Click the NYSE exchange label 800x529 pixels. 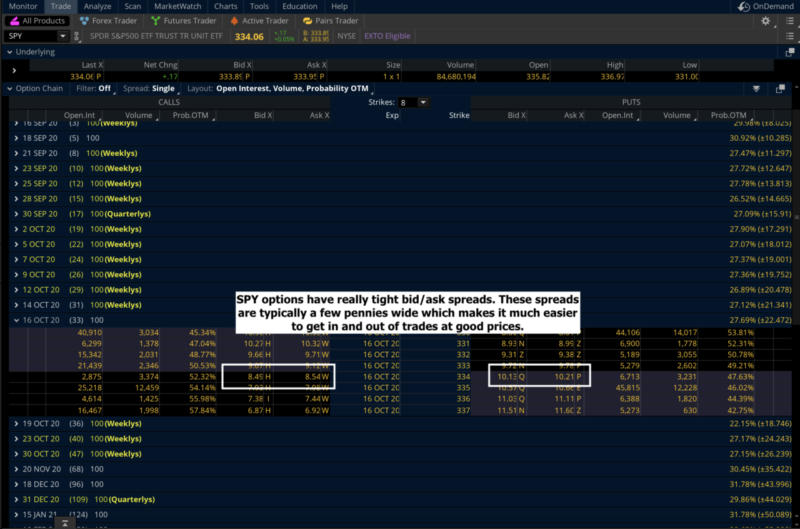tap(346, 36)
